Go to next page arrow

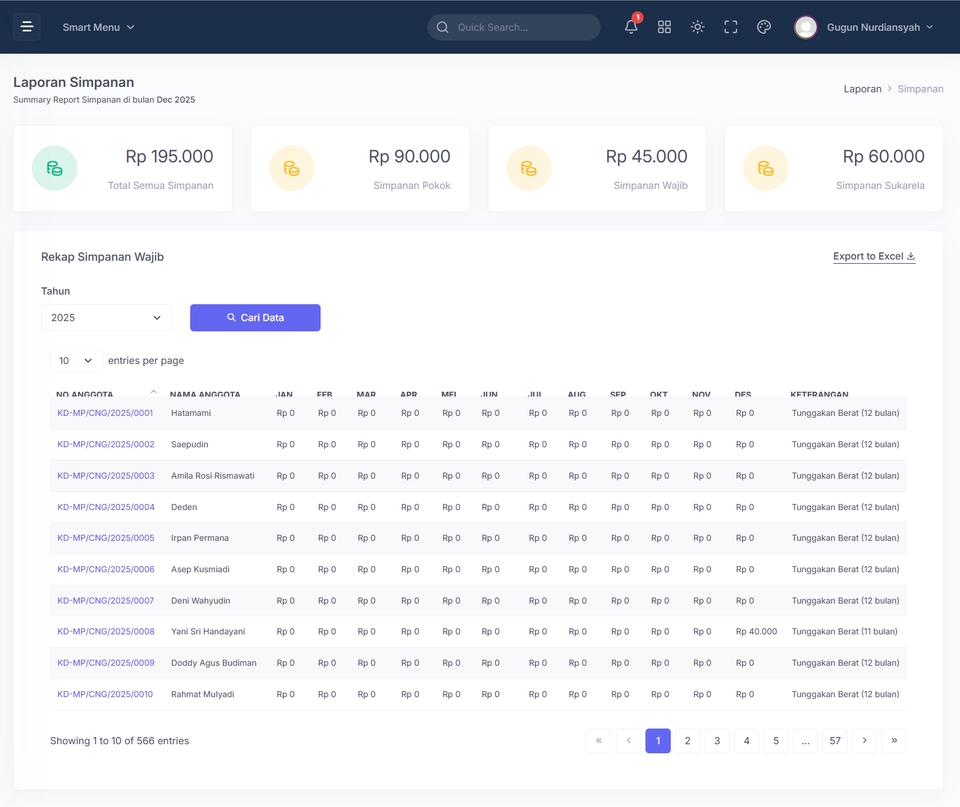864,741
